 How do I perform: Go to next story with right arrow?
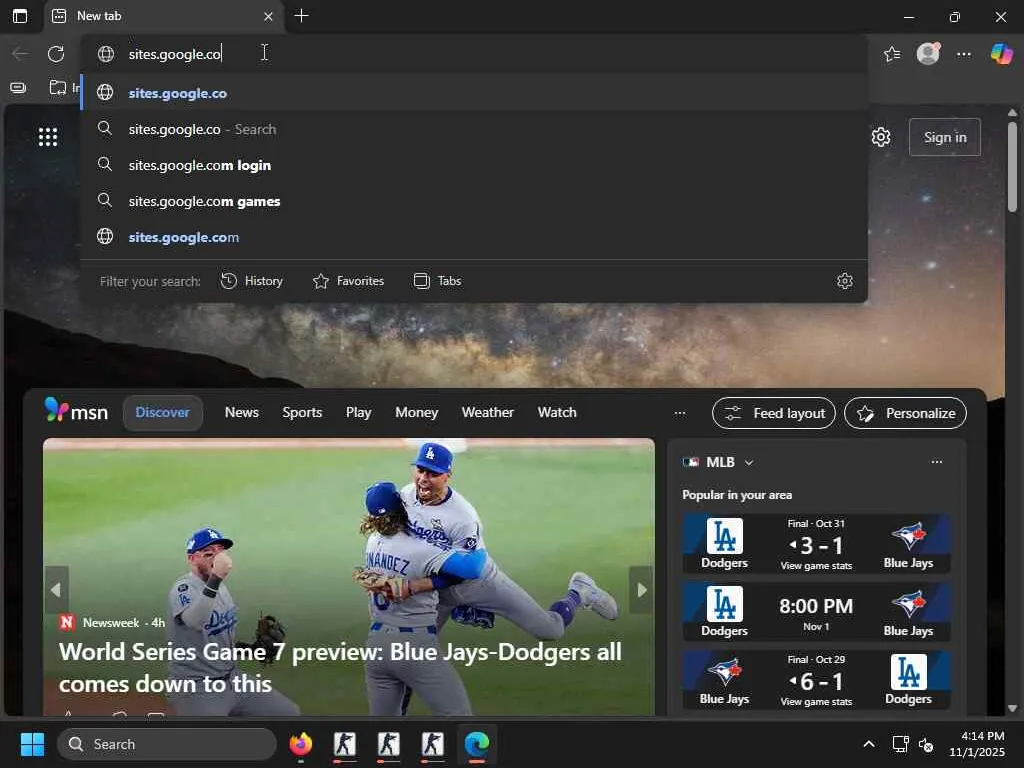(x=641, y=590)
